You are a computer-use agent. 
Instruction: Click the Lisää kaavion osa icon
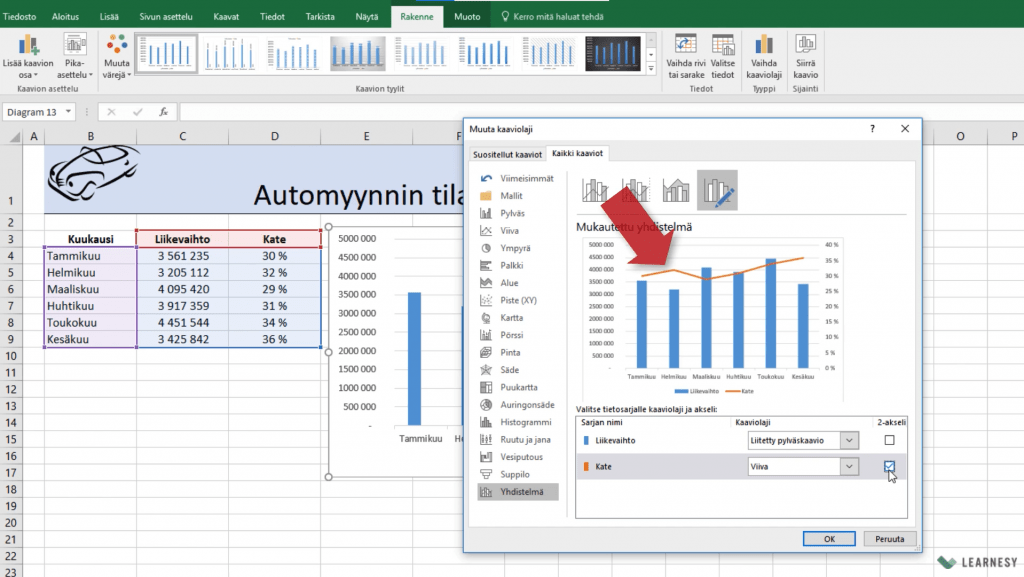[x=28, y=45]
